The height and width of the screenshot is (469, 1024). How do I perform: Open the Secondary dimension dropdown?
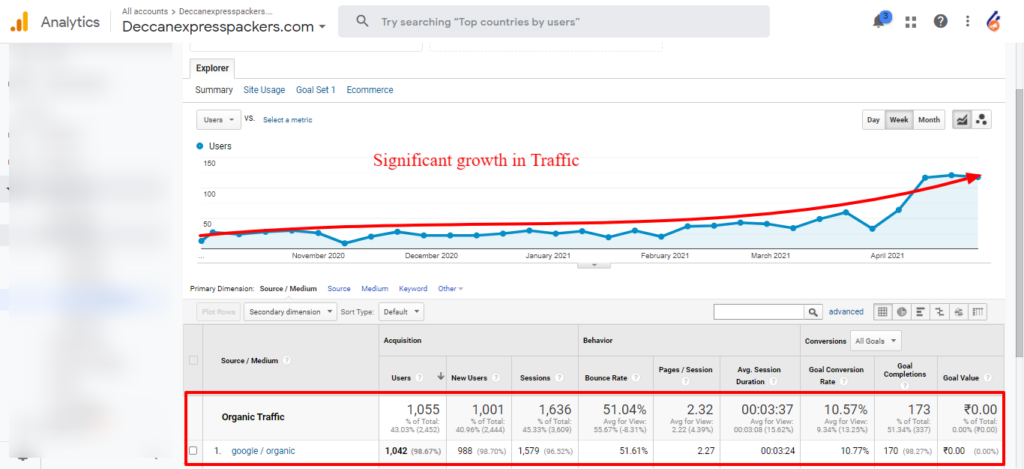point(290,312)
